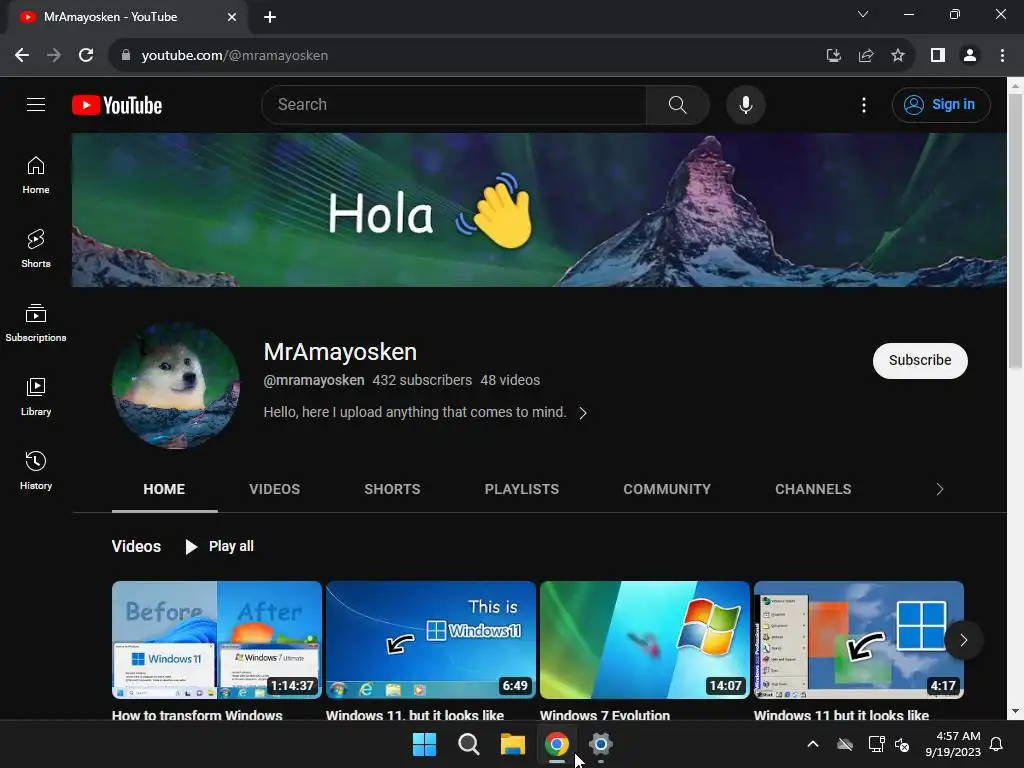Open notifications bell in tray

[997, 744]
